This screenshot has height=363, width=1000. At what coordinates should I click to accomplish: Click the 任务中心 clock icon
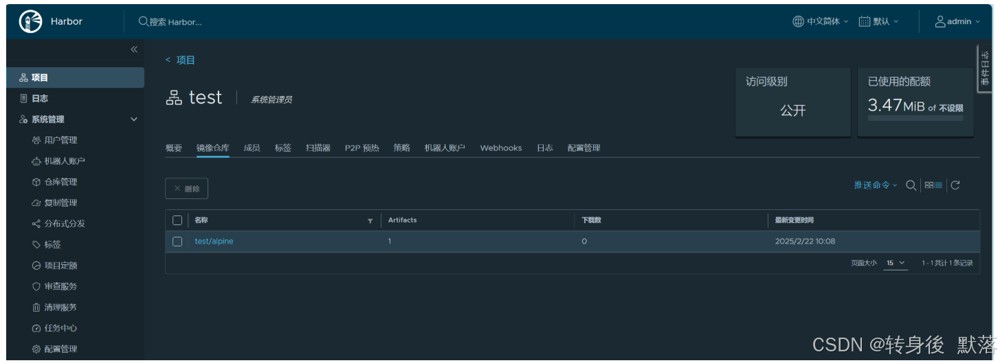[36, 328]
